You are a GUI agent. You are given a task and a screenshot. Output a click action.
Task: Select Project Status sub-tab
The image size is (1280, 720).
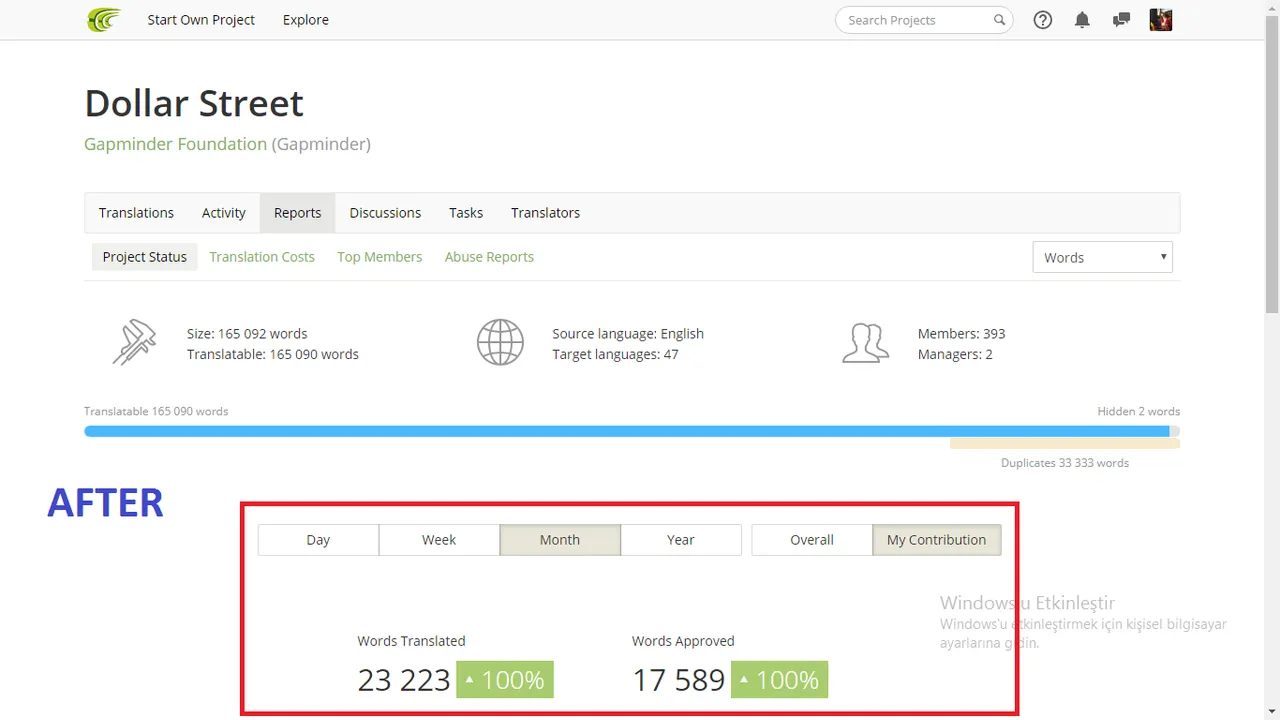click(145, 257)
